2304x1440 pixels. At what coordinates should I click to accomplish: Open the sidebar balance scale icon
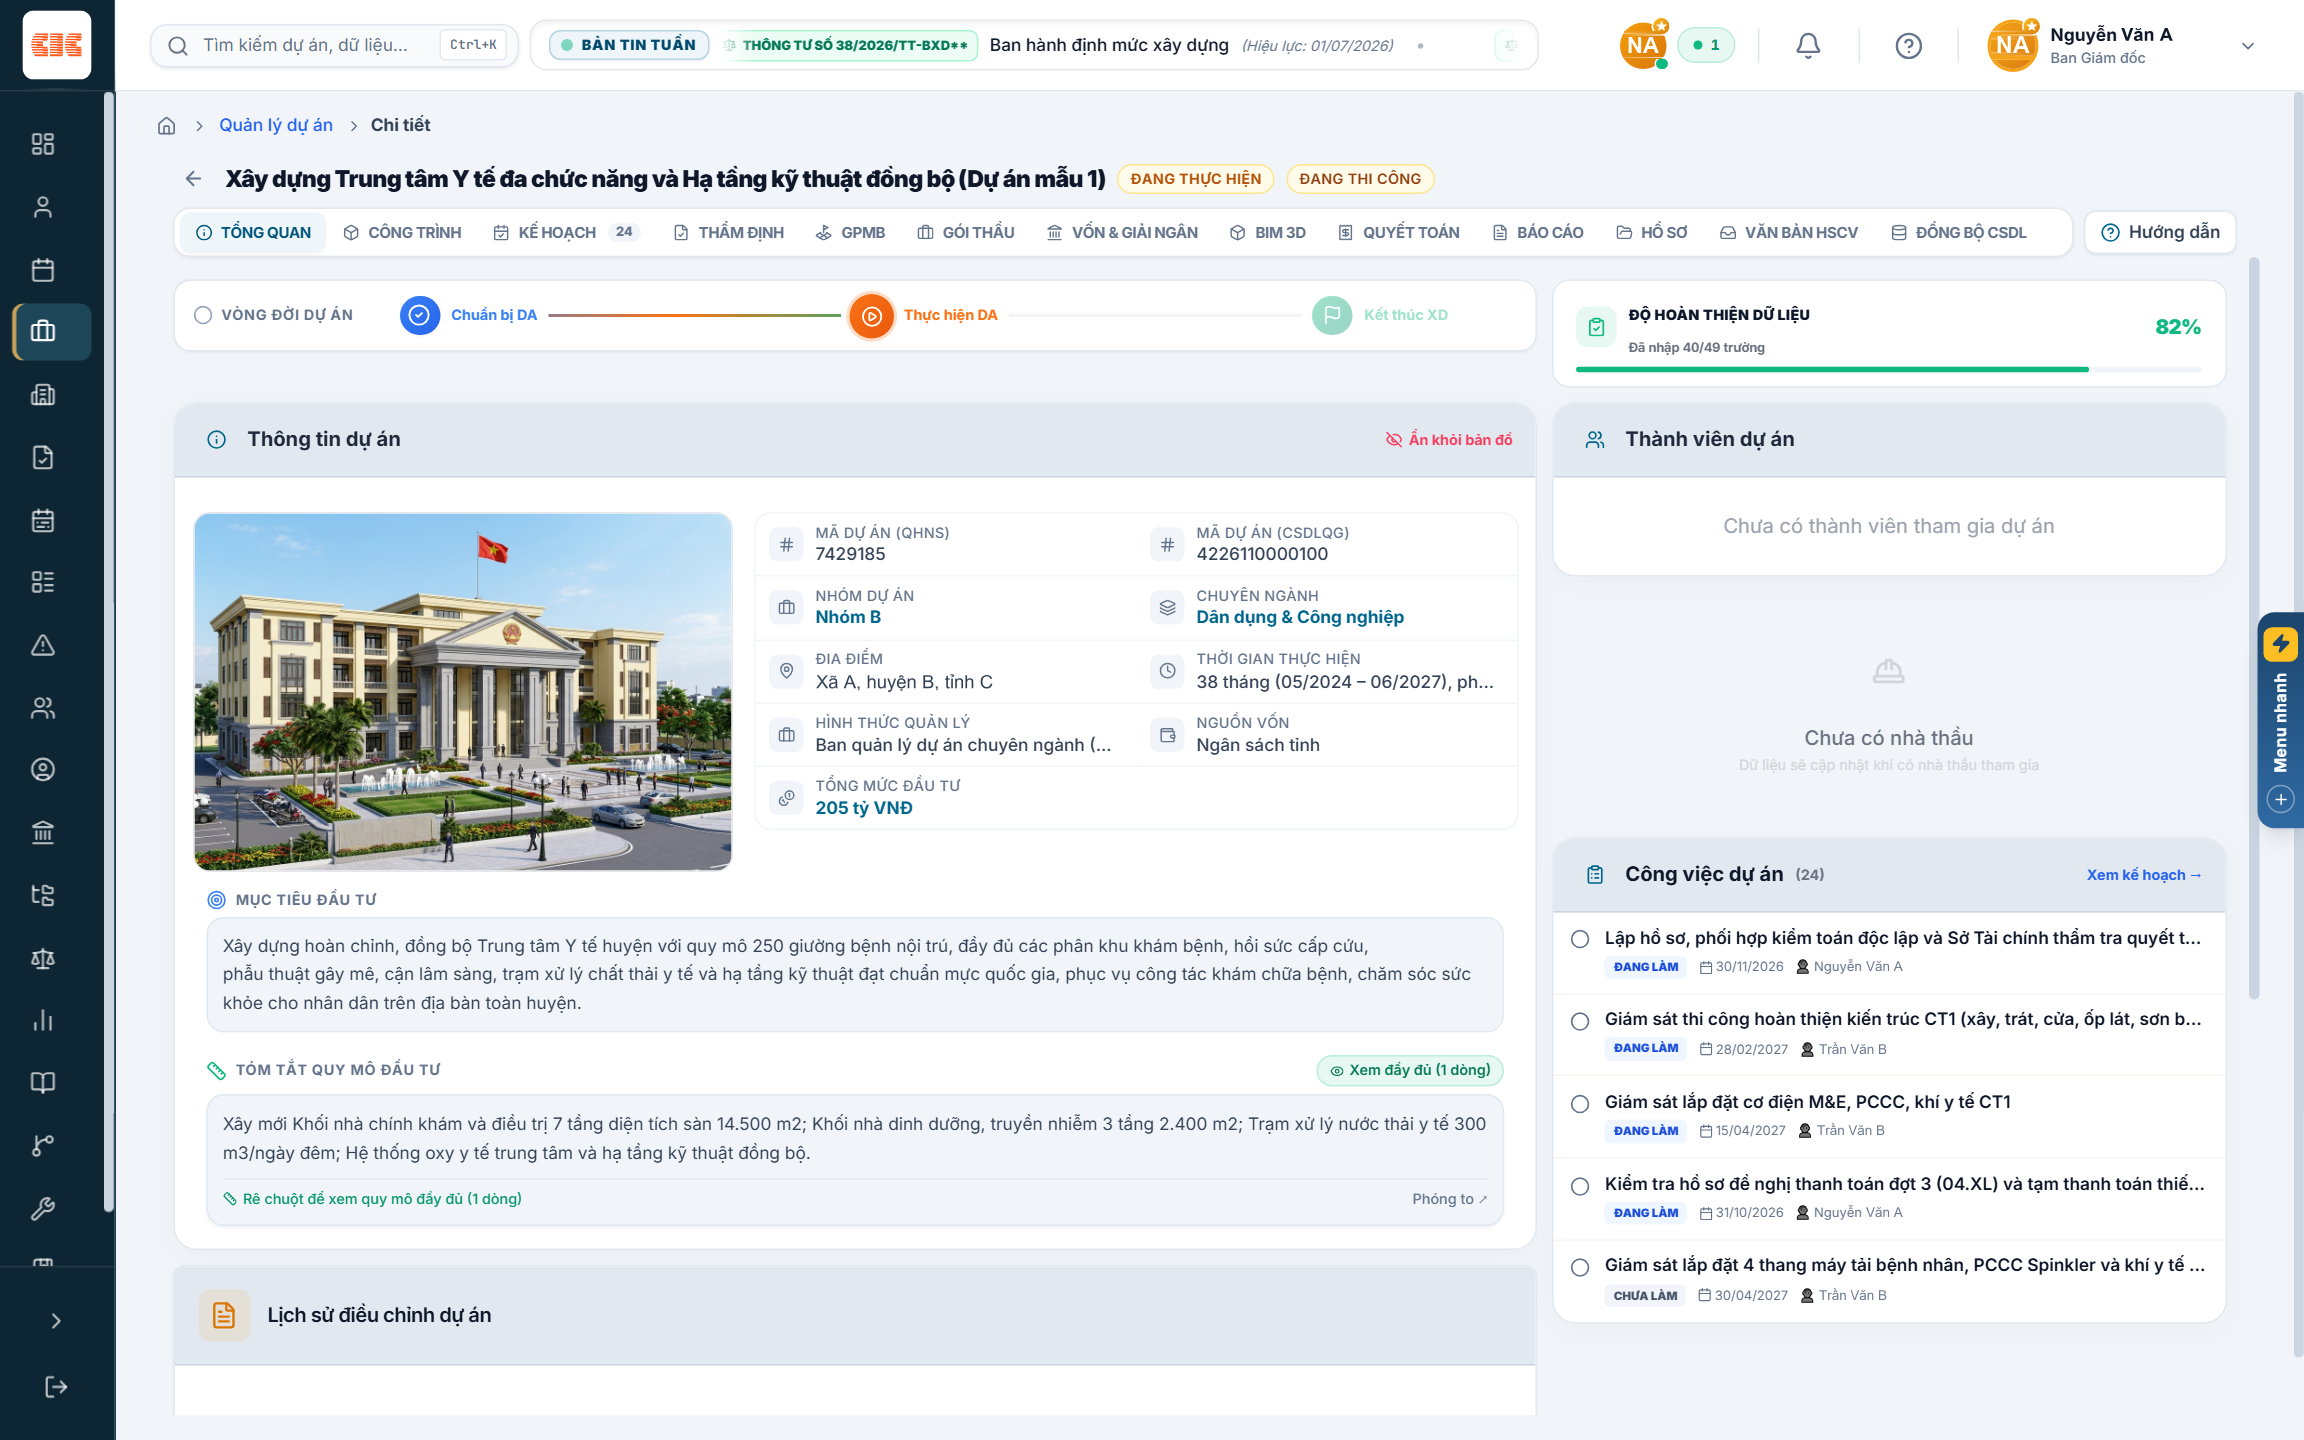pyautogui.click(x=43, y=958)
